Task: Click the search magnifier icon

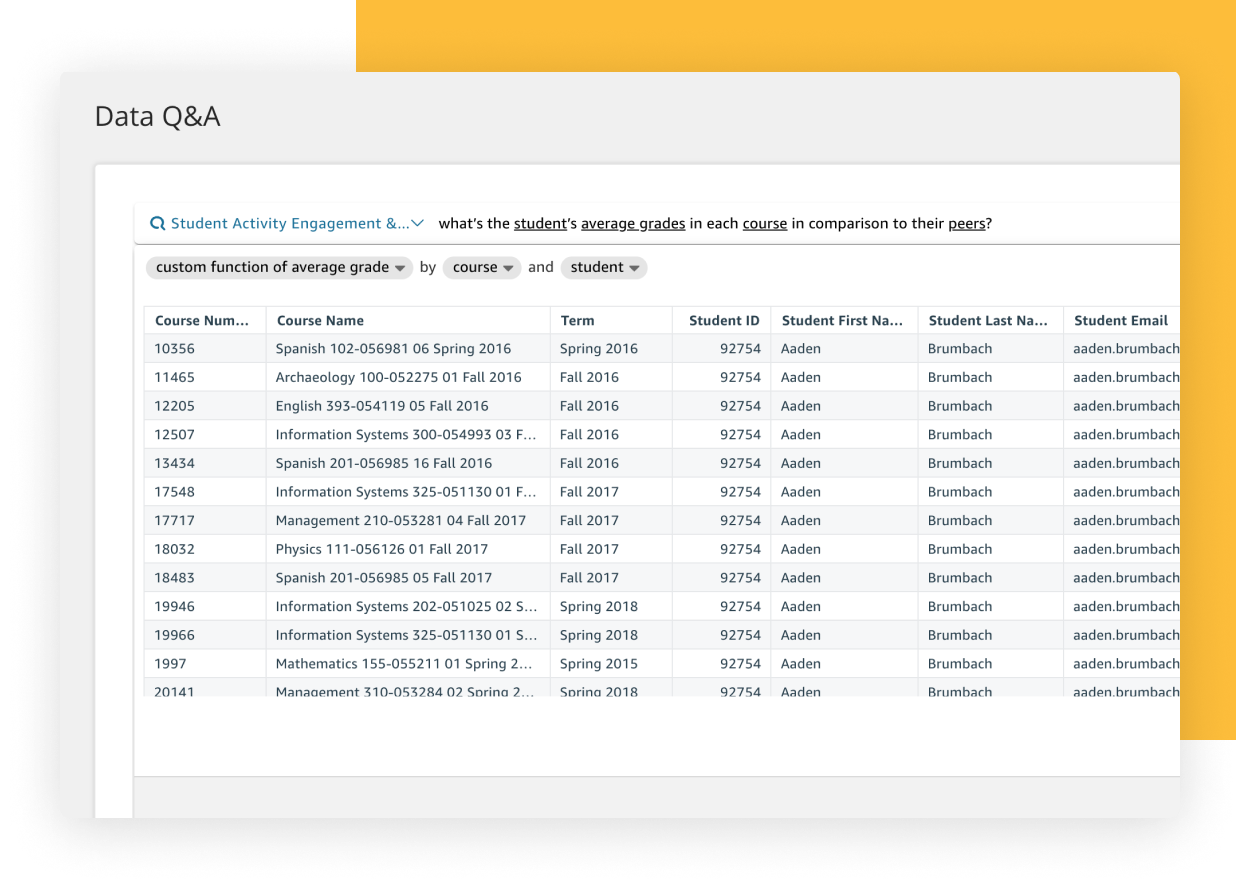Action: pos(157,224)
